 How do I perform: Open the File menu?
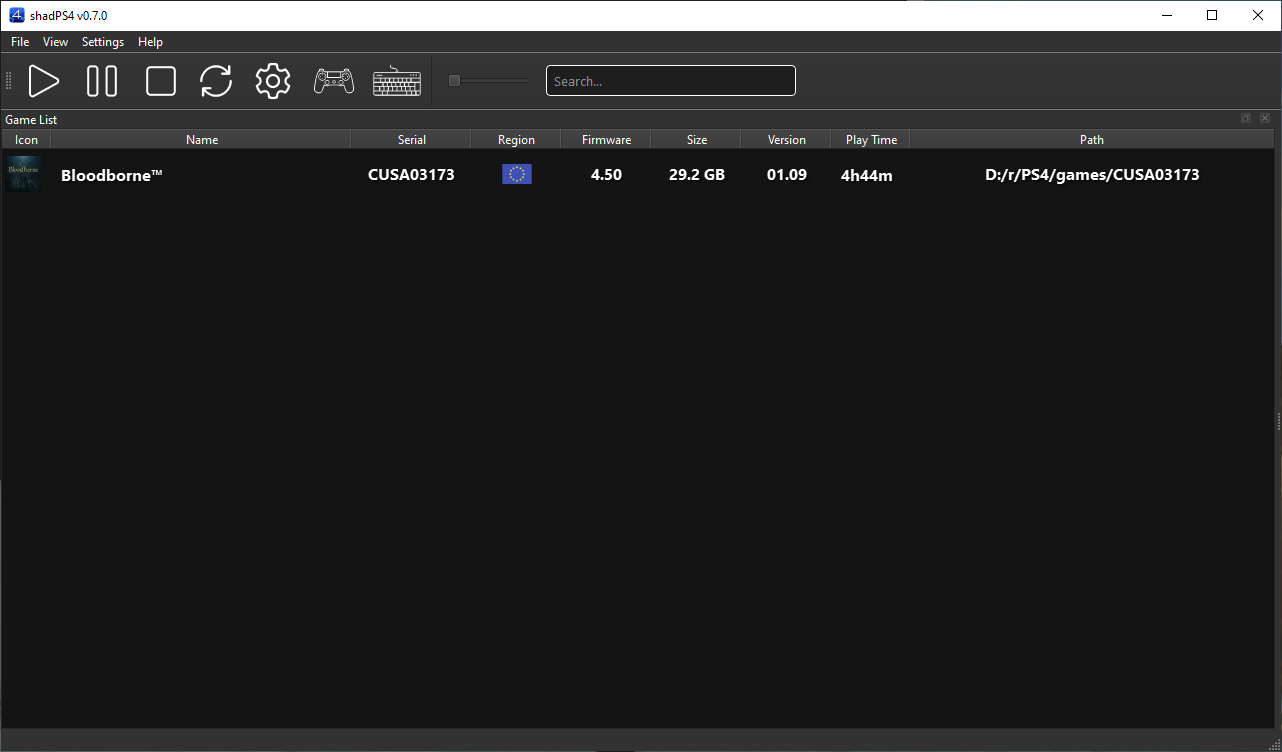(x=20, y=42)
